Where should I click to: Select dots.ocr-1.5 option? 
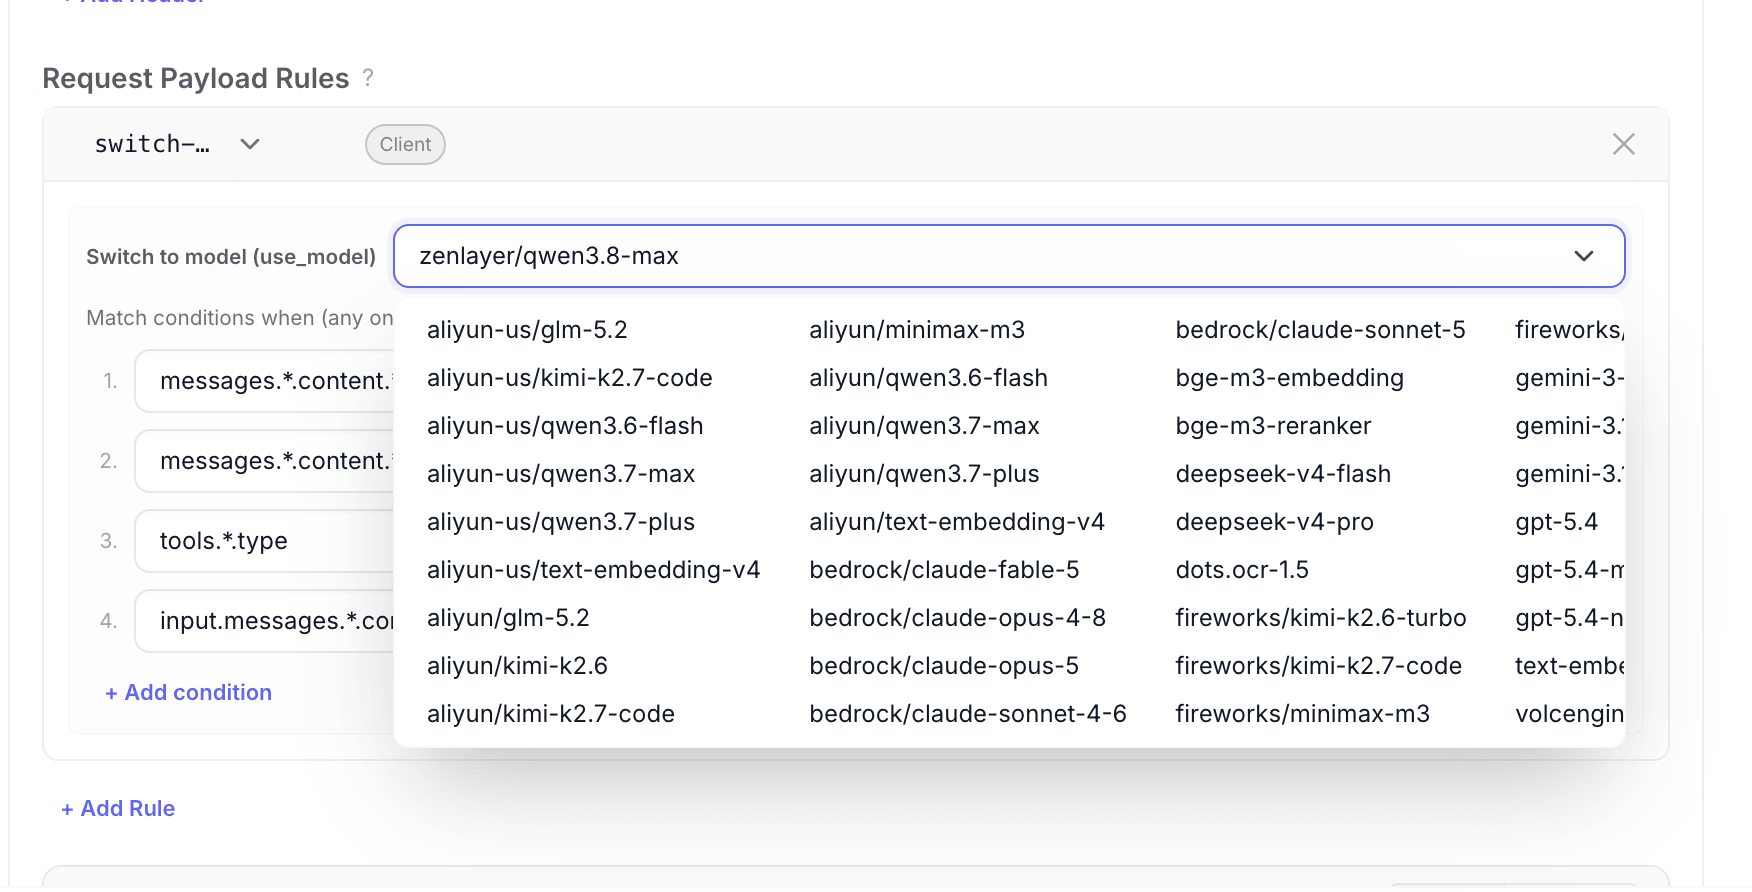click(x=1242, y=570)
